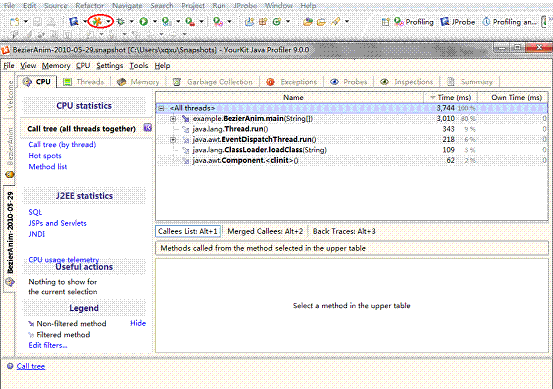The image size is (553, 389).
Task: Open the Profiling perspective icon
Action: (x=399, y=22)
